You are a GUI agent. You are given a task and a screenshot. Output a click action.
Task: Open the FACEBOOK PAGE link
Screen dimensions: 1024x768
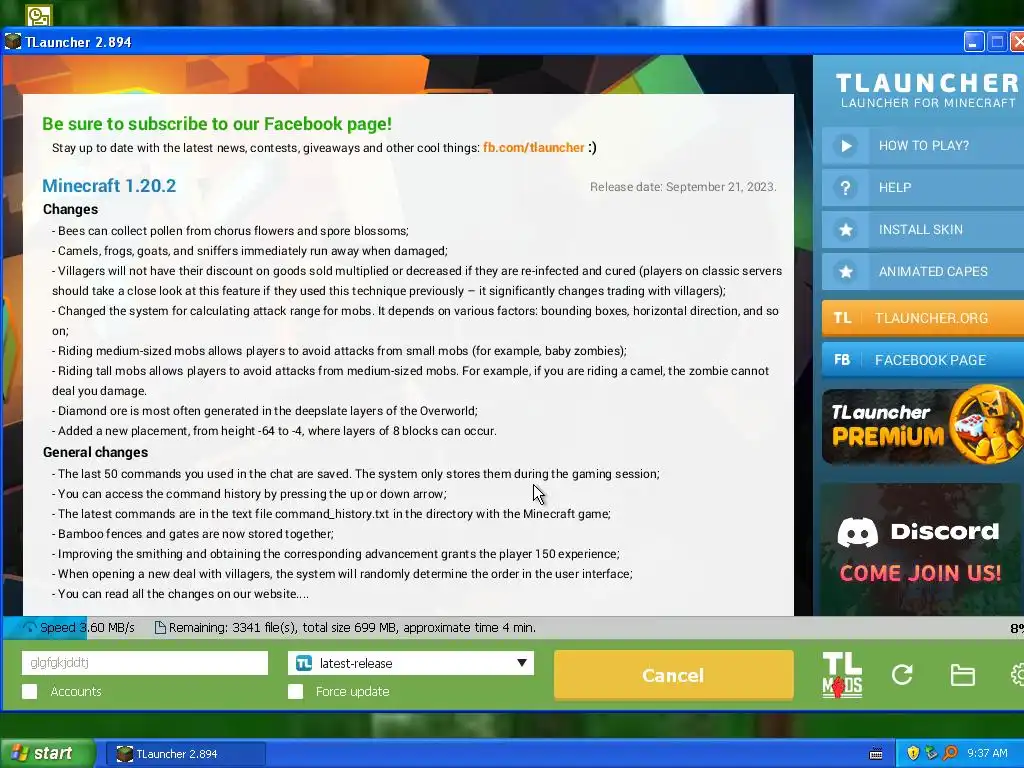[x=922, y=360]
